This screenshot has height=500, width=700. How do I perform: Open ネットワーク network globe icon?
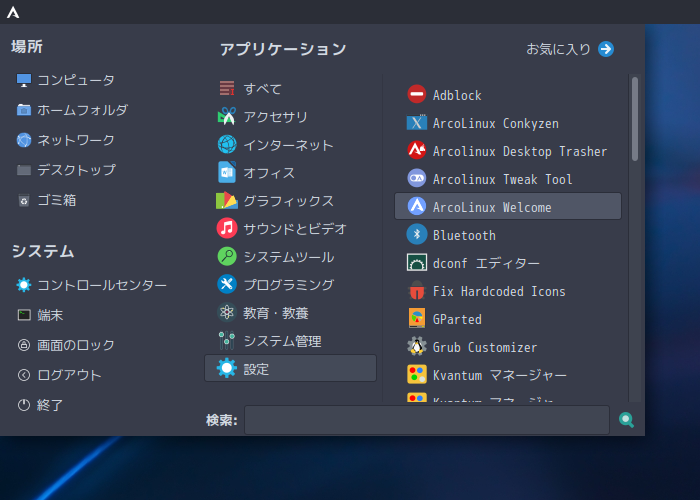pyautogui.click(x=24, y=140)
